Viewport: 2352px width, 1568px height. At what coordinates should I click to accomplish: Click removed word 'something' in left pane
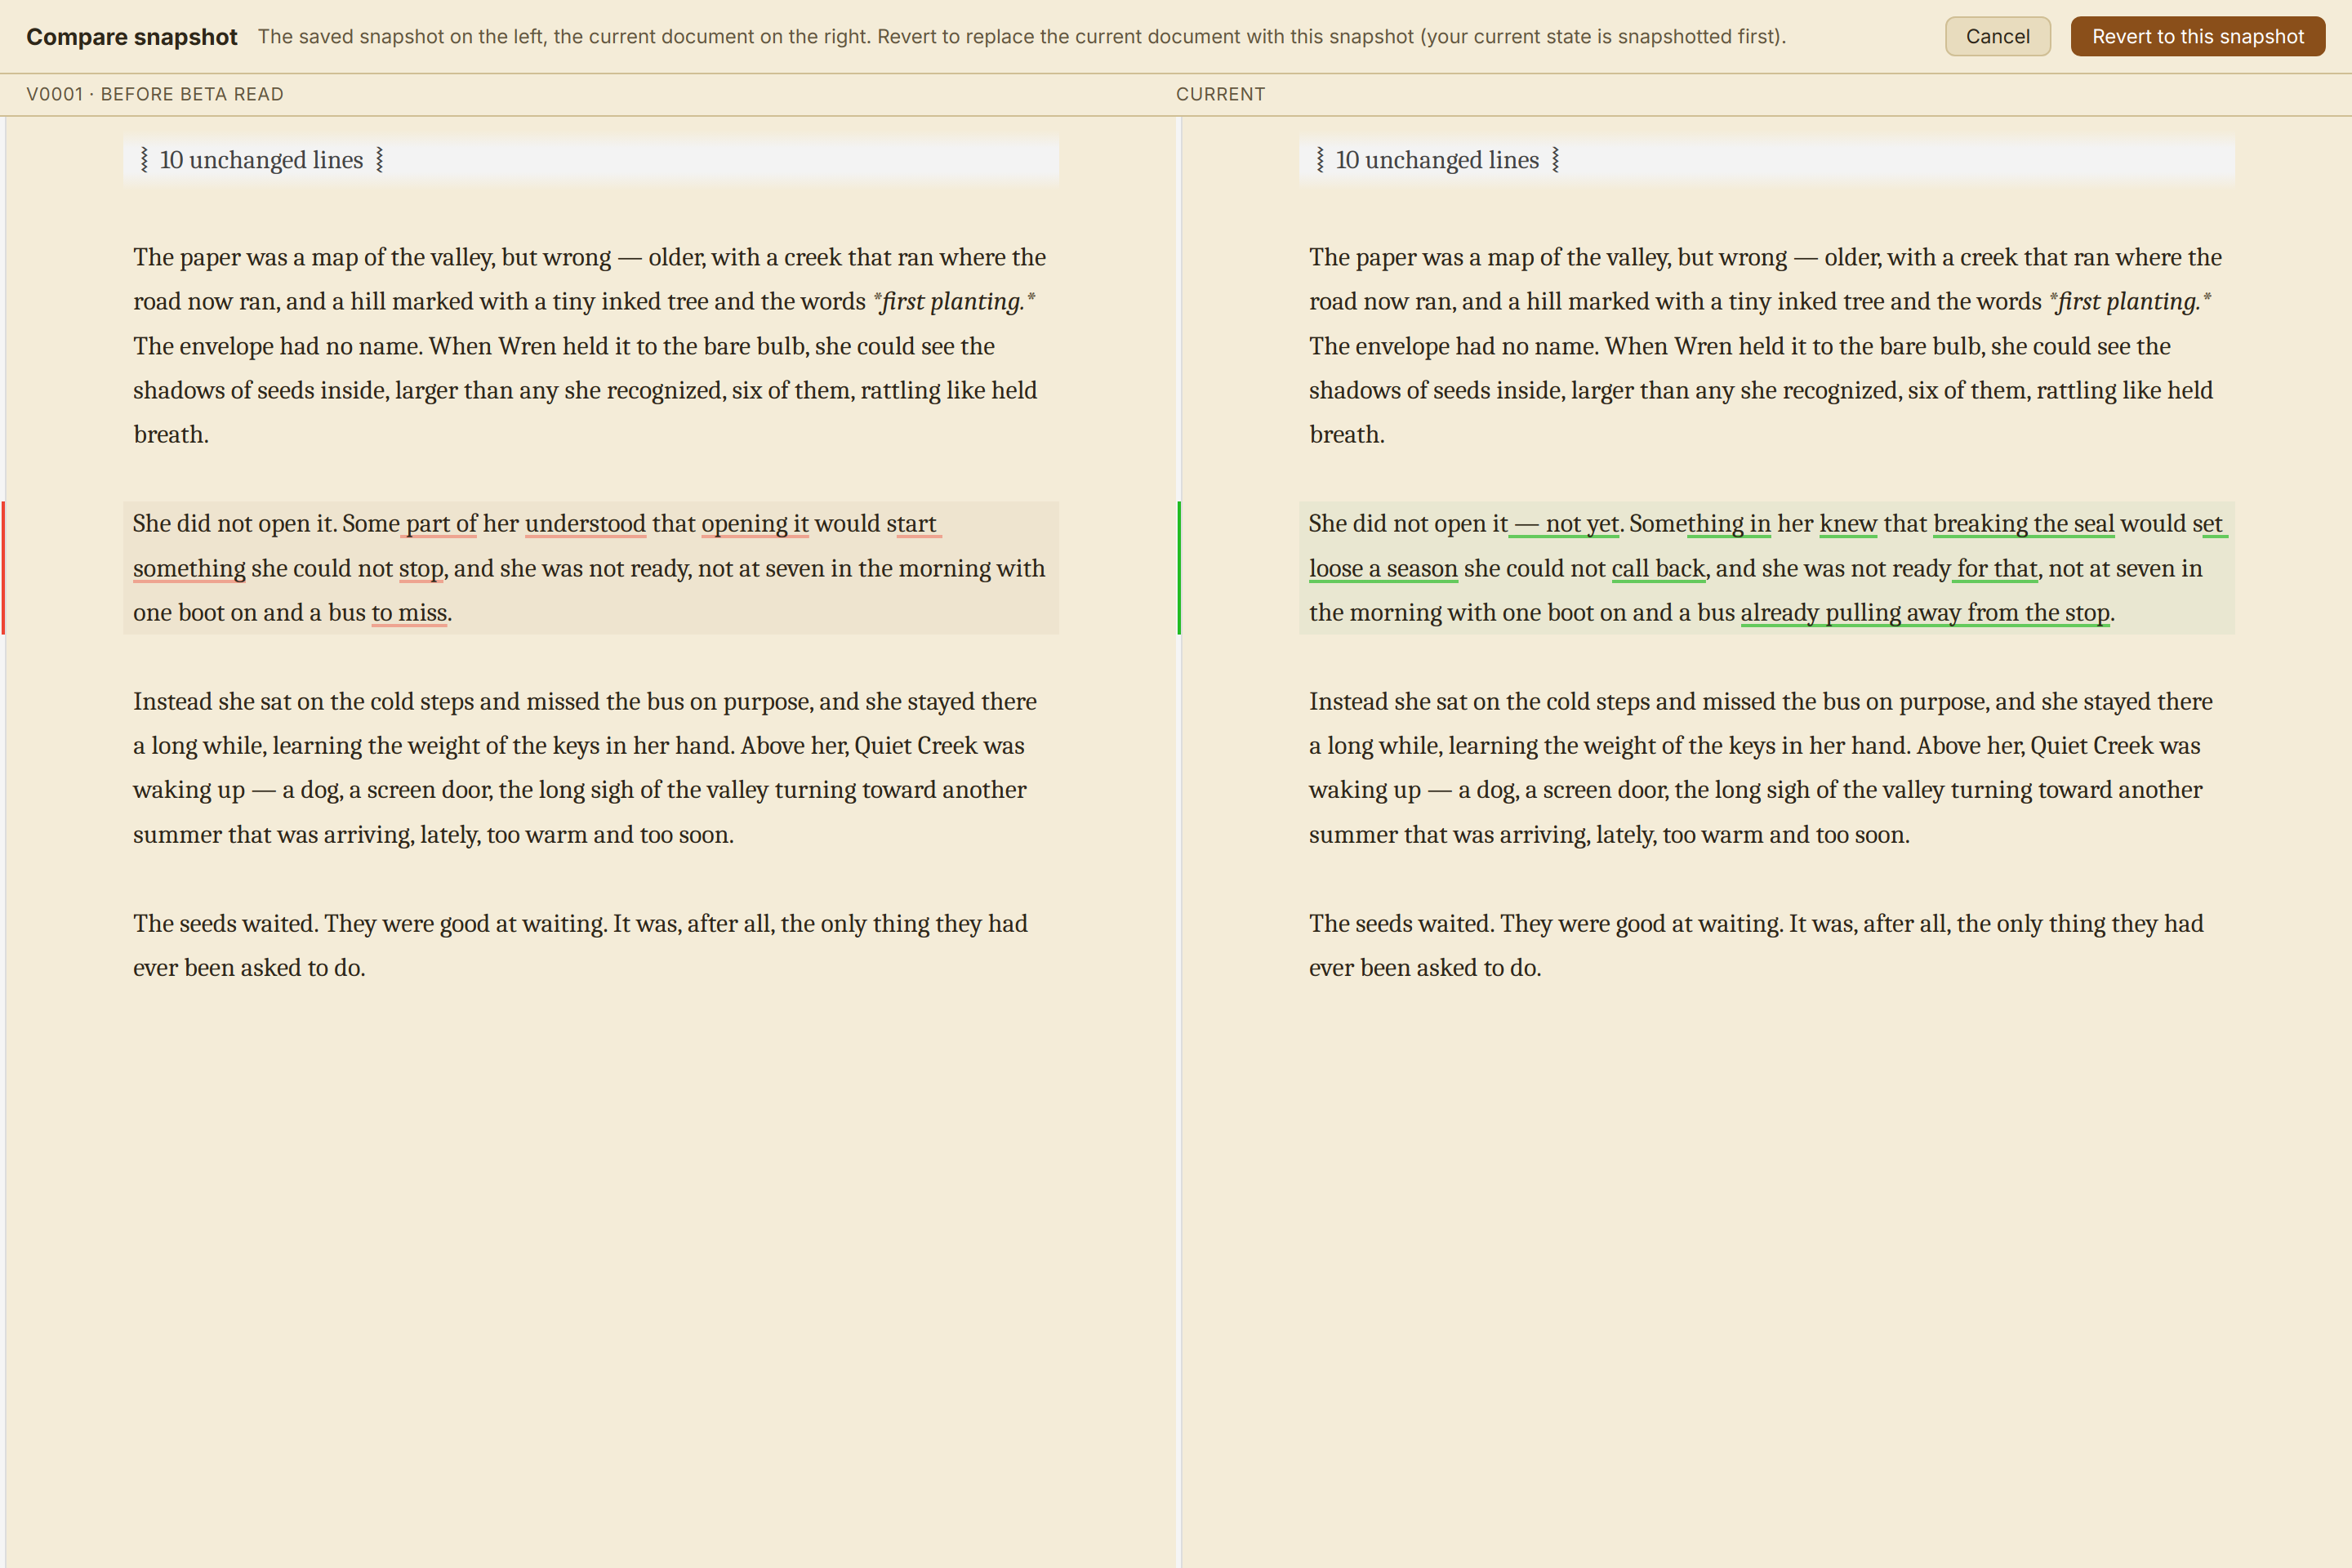tap(189, 569)
